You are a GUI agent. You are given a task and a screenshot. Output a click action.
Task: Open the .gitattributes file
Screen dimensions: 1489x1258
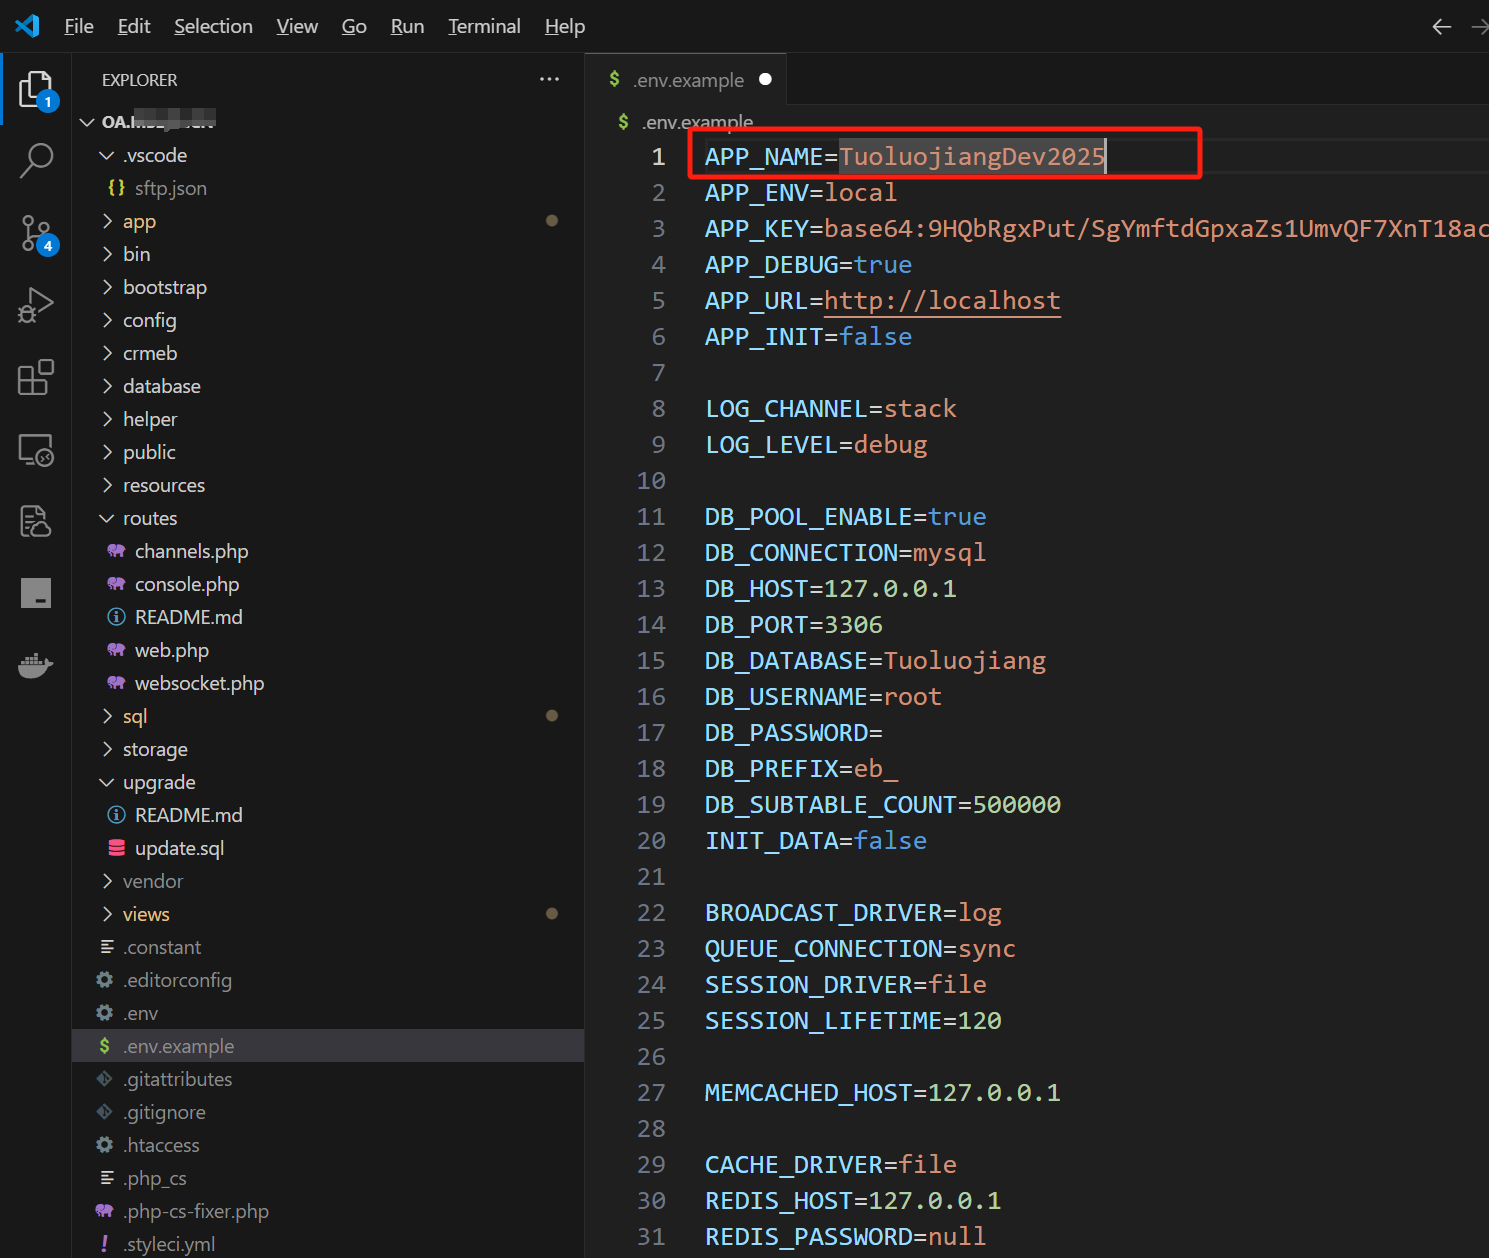point(328,1079)
